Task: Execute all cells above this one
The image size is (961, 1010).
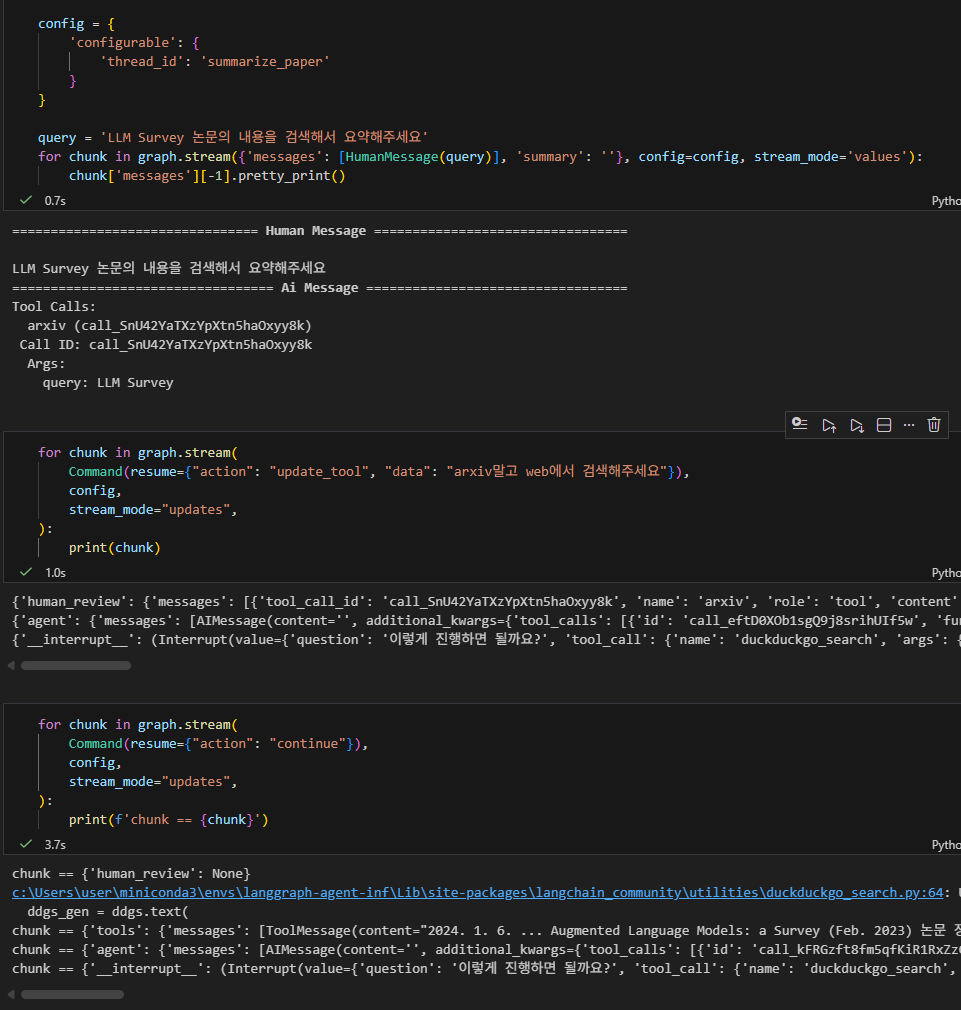Action: point(829,425)
